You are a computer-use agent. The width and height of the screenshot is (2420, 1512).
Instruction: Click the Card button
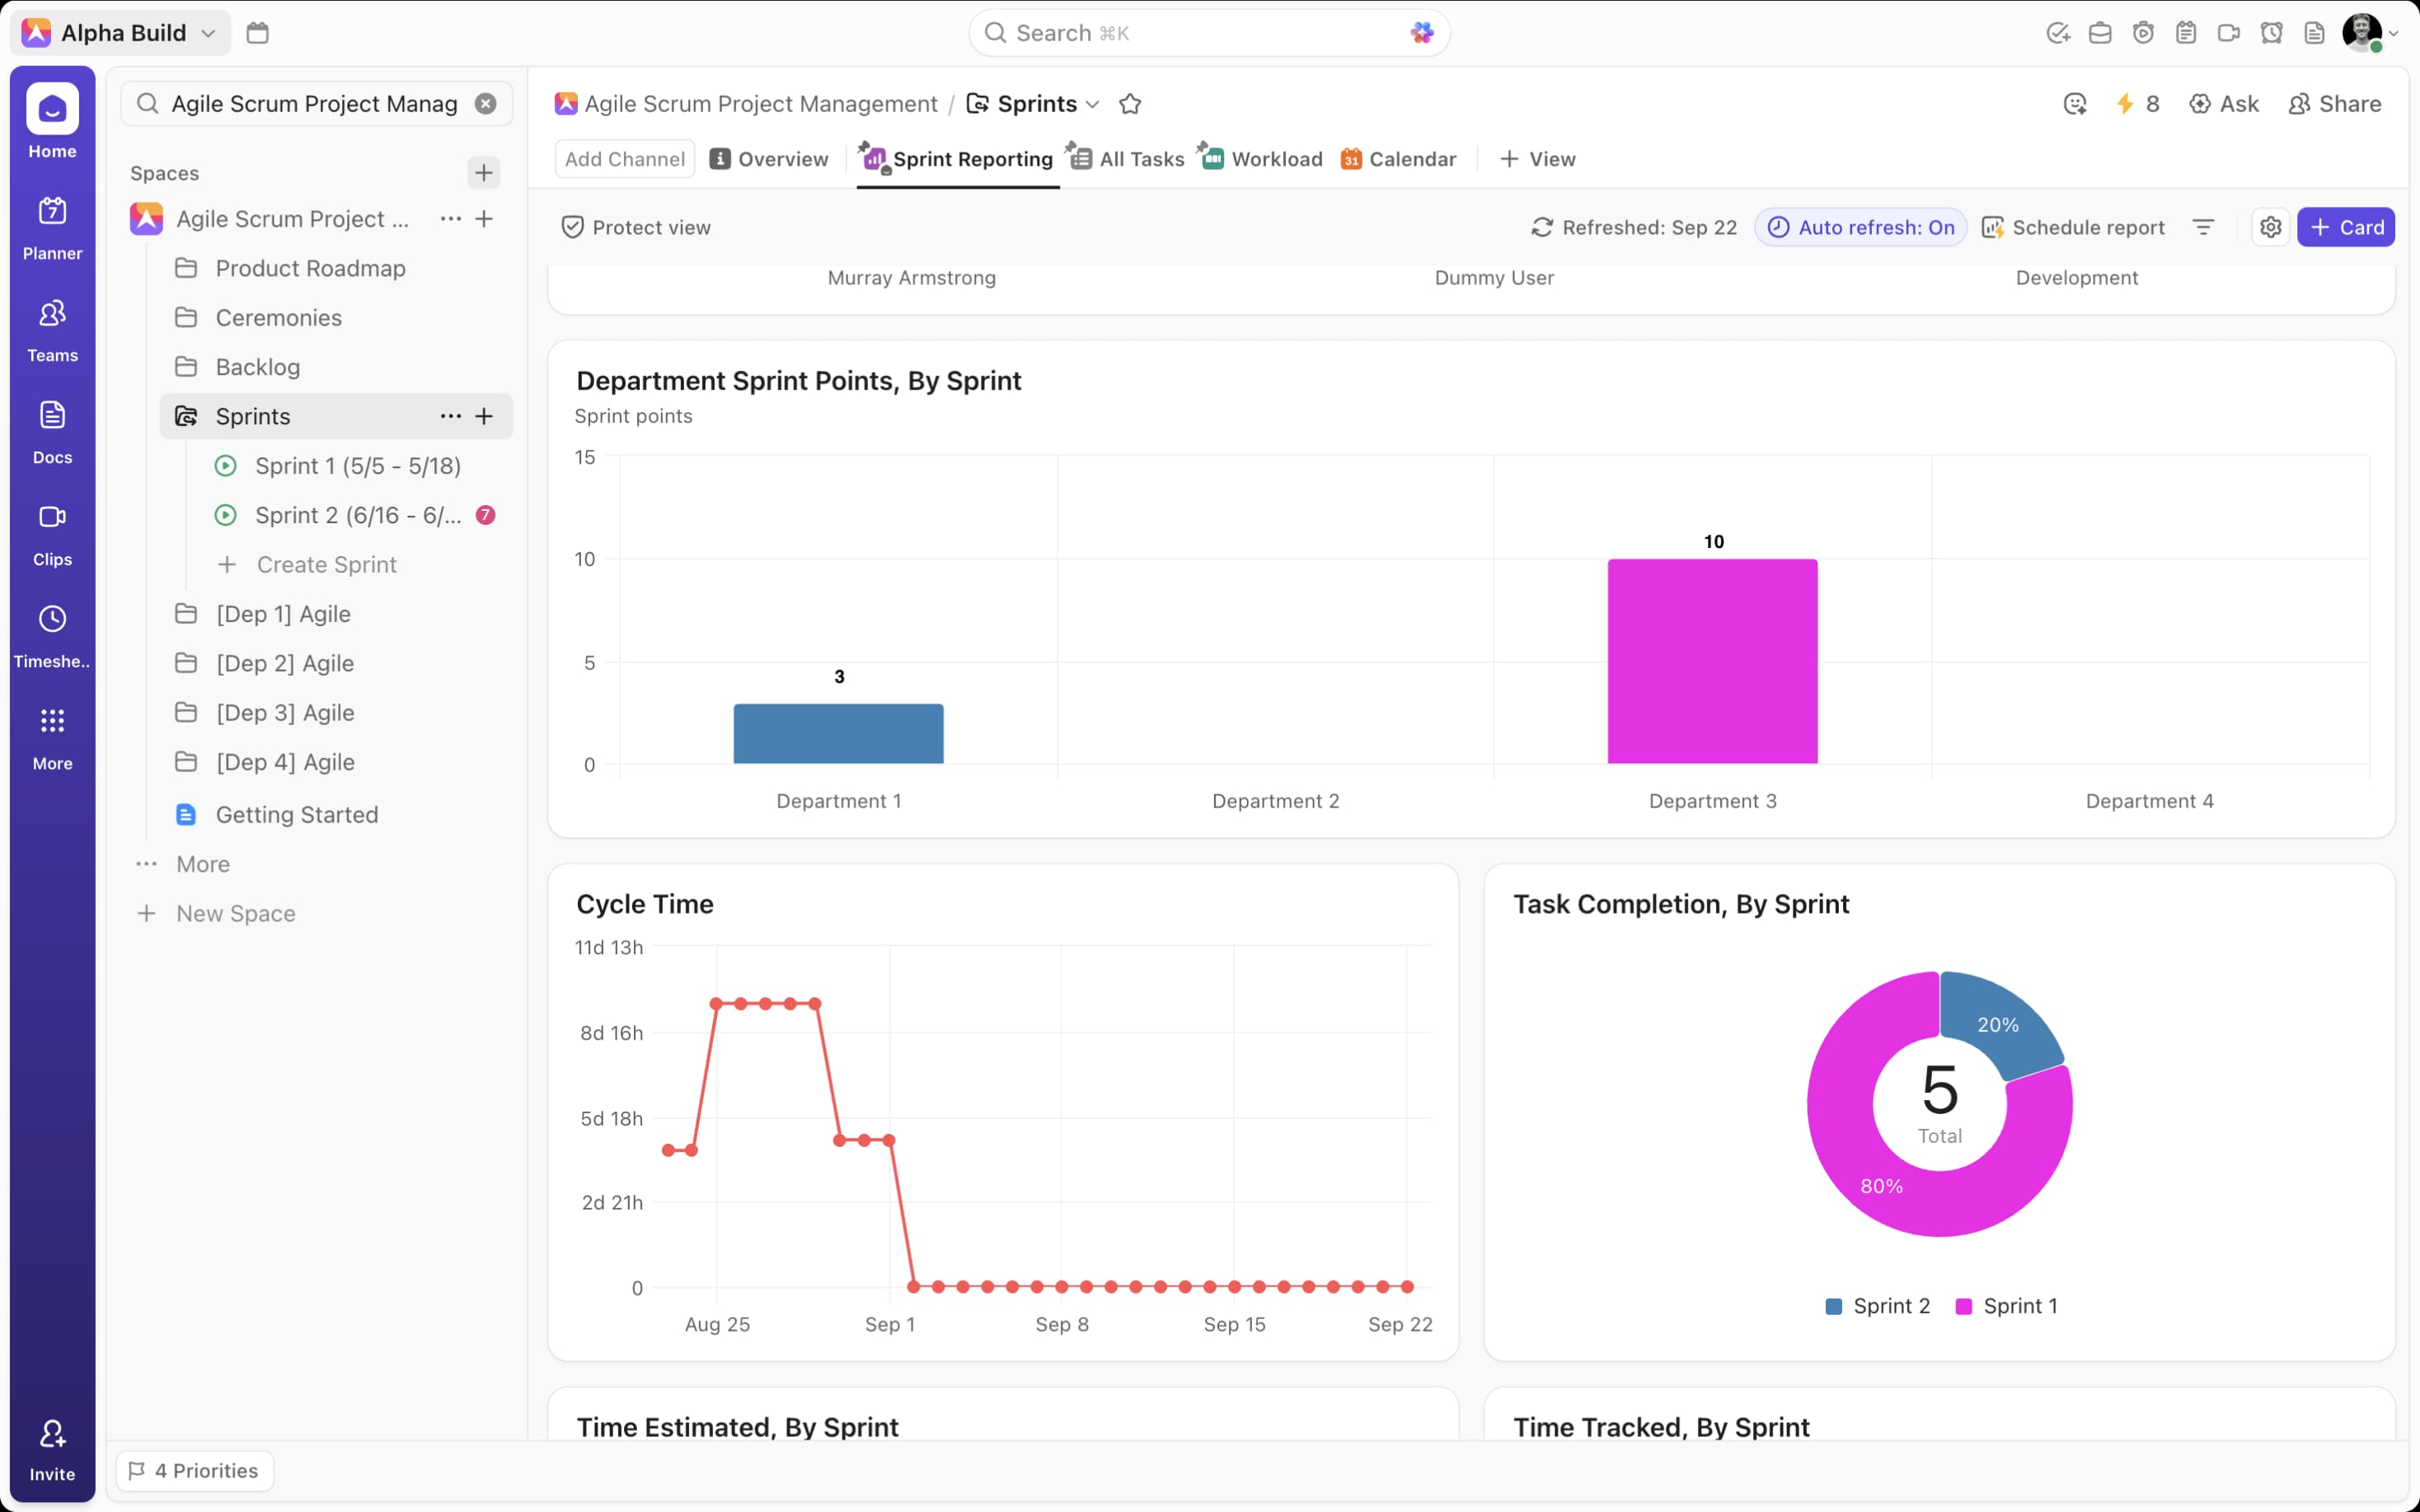[2345, 227]
